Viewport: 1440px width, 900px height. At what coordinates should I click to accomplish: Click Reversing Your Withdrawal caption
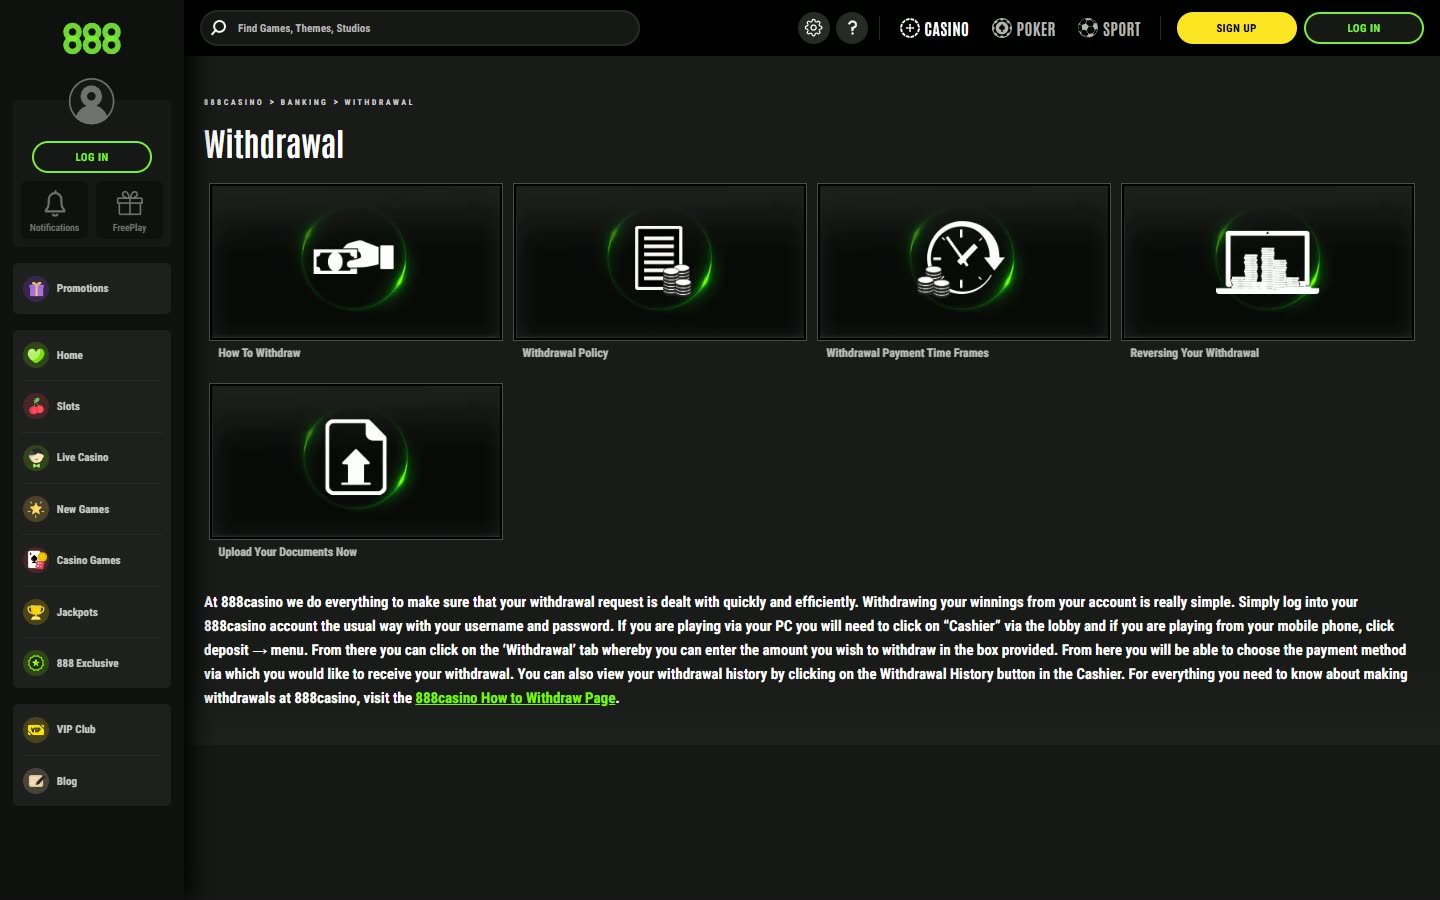click(1194, 353)
